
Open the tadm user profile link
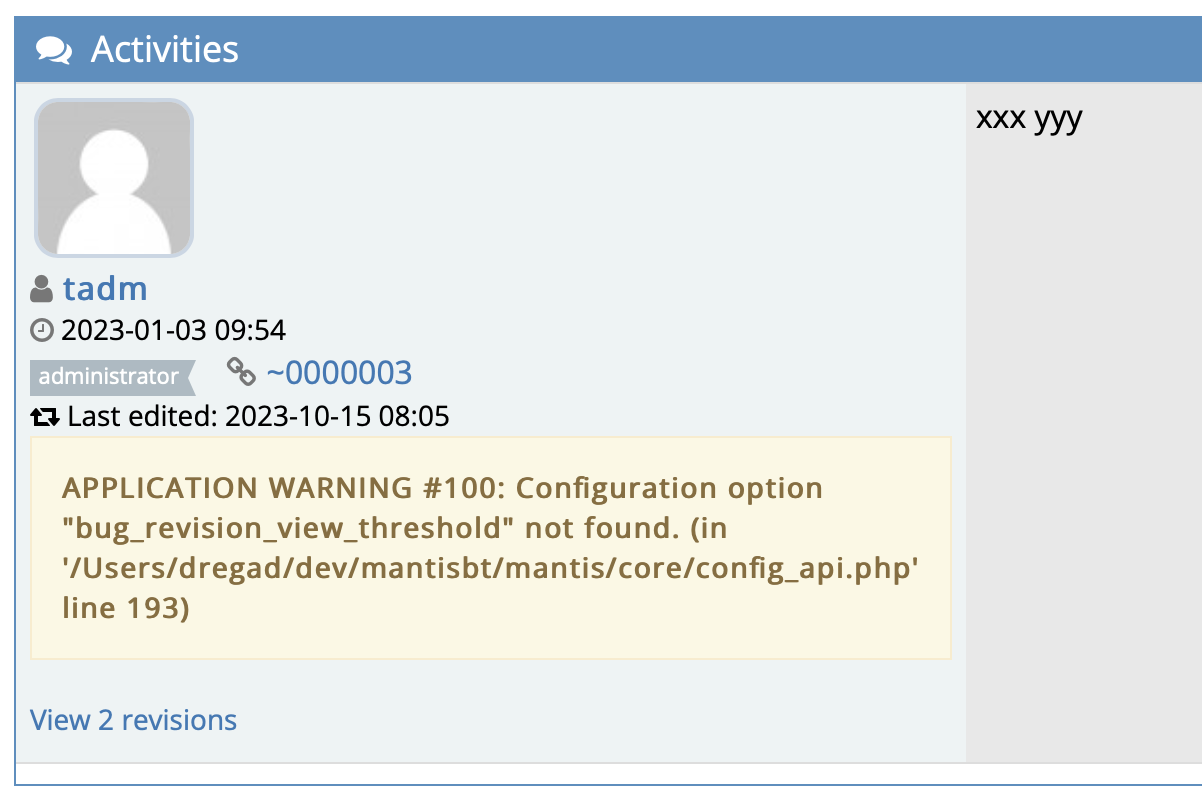[105, 289]
